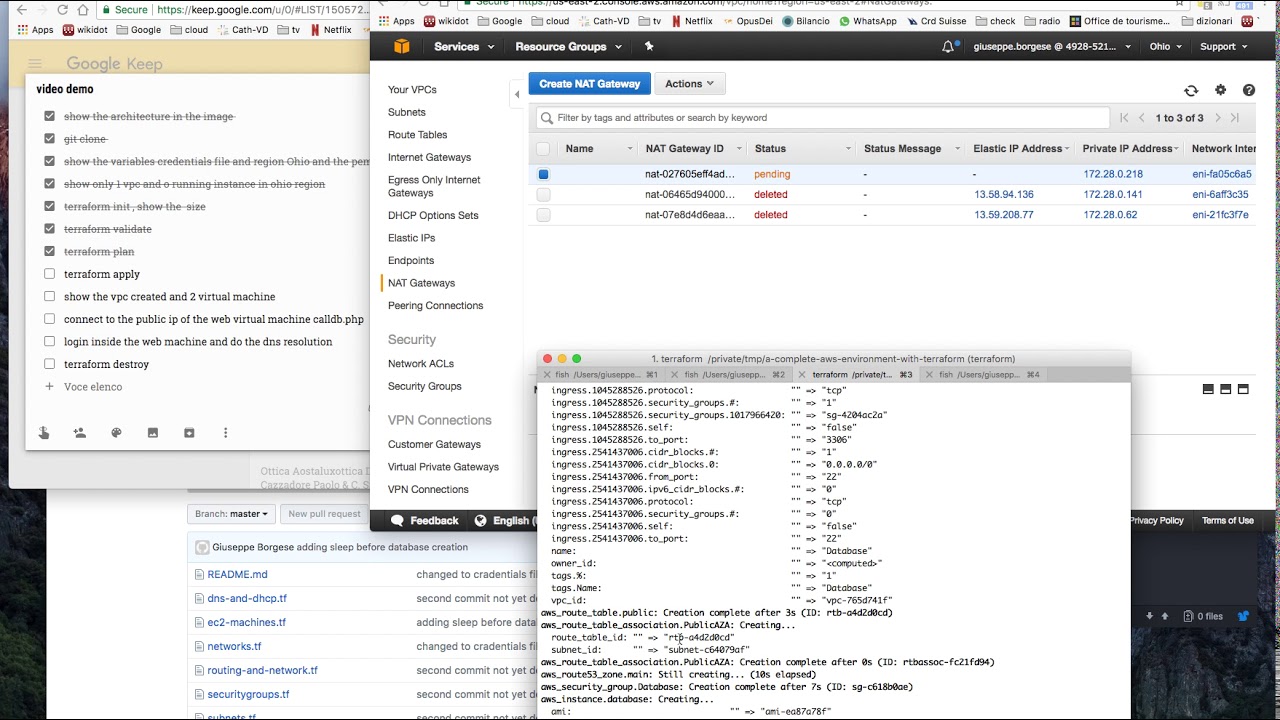Click the AWS orange cube logo
Viewport: 1280px width, 720px height.
coord(401,46)
